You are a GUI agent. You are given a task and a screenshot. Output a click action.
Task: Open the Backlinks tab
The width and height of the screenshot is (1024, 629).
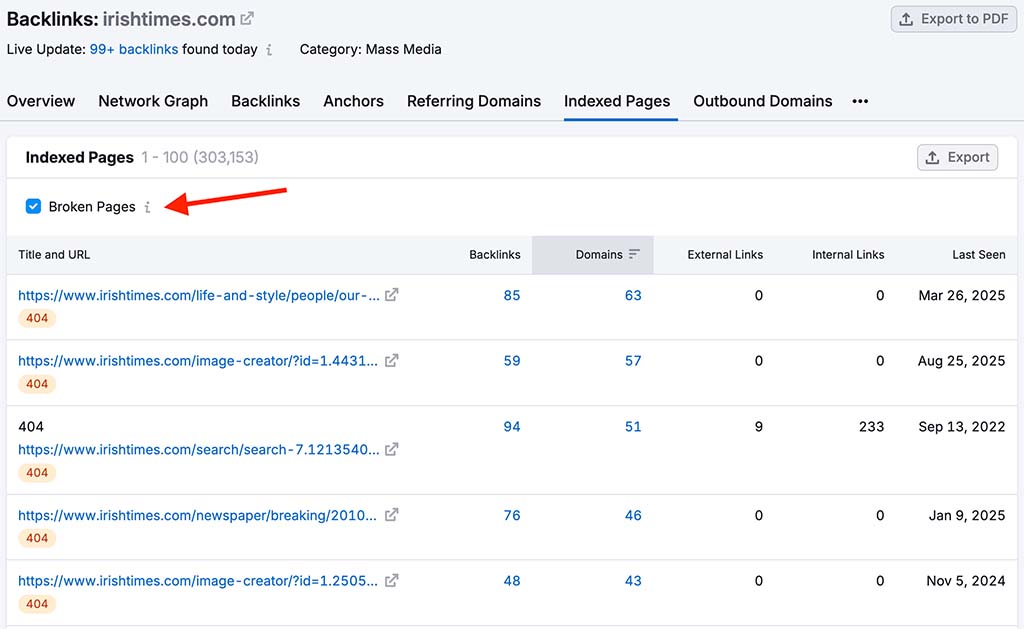coord(265,101)
